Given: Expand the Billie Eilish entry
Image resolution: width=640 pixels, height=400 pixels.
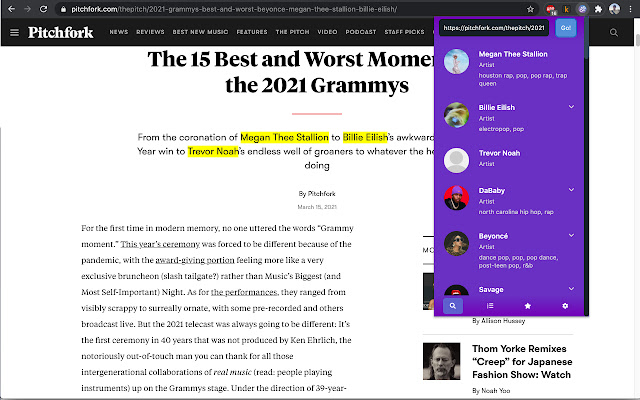Looking at the screenshot, I should pos(571,106).
